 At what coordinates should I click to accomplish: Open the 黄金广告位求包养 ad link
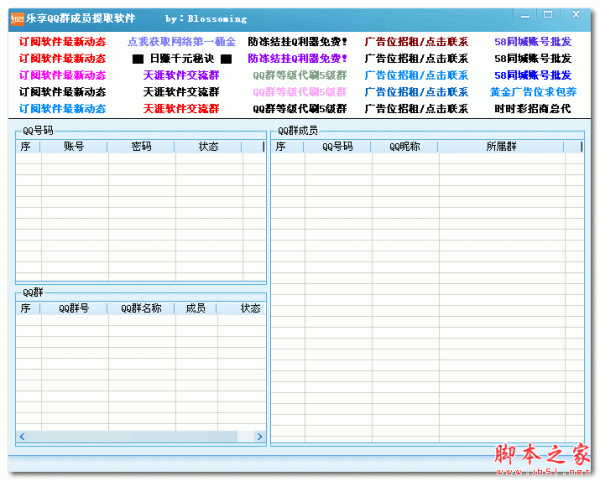click(533, 92)
